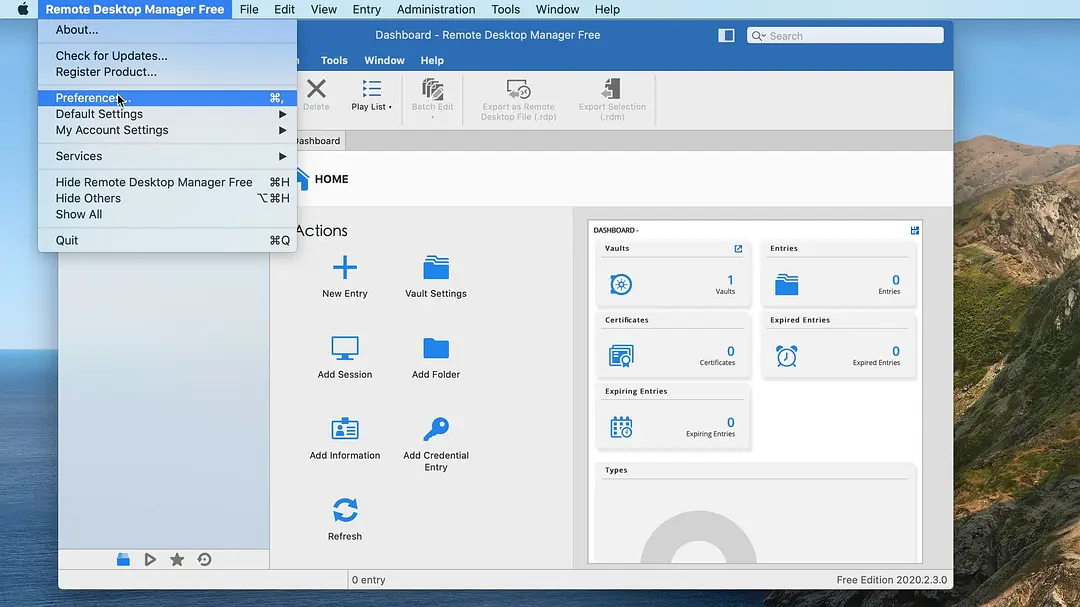The image size is (1080, 607).
Task: Switch to the Tools ribbon tab
Action: tap(334, 60)
